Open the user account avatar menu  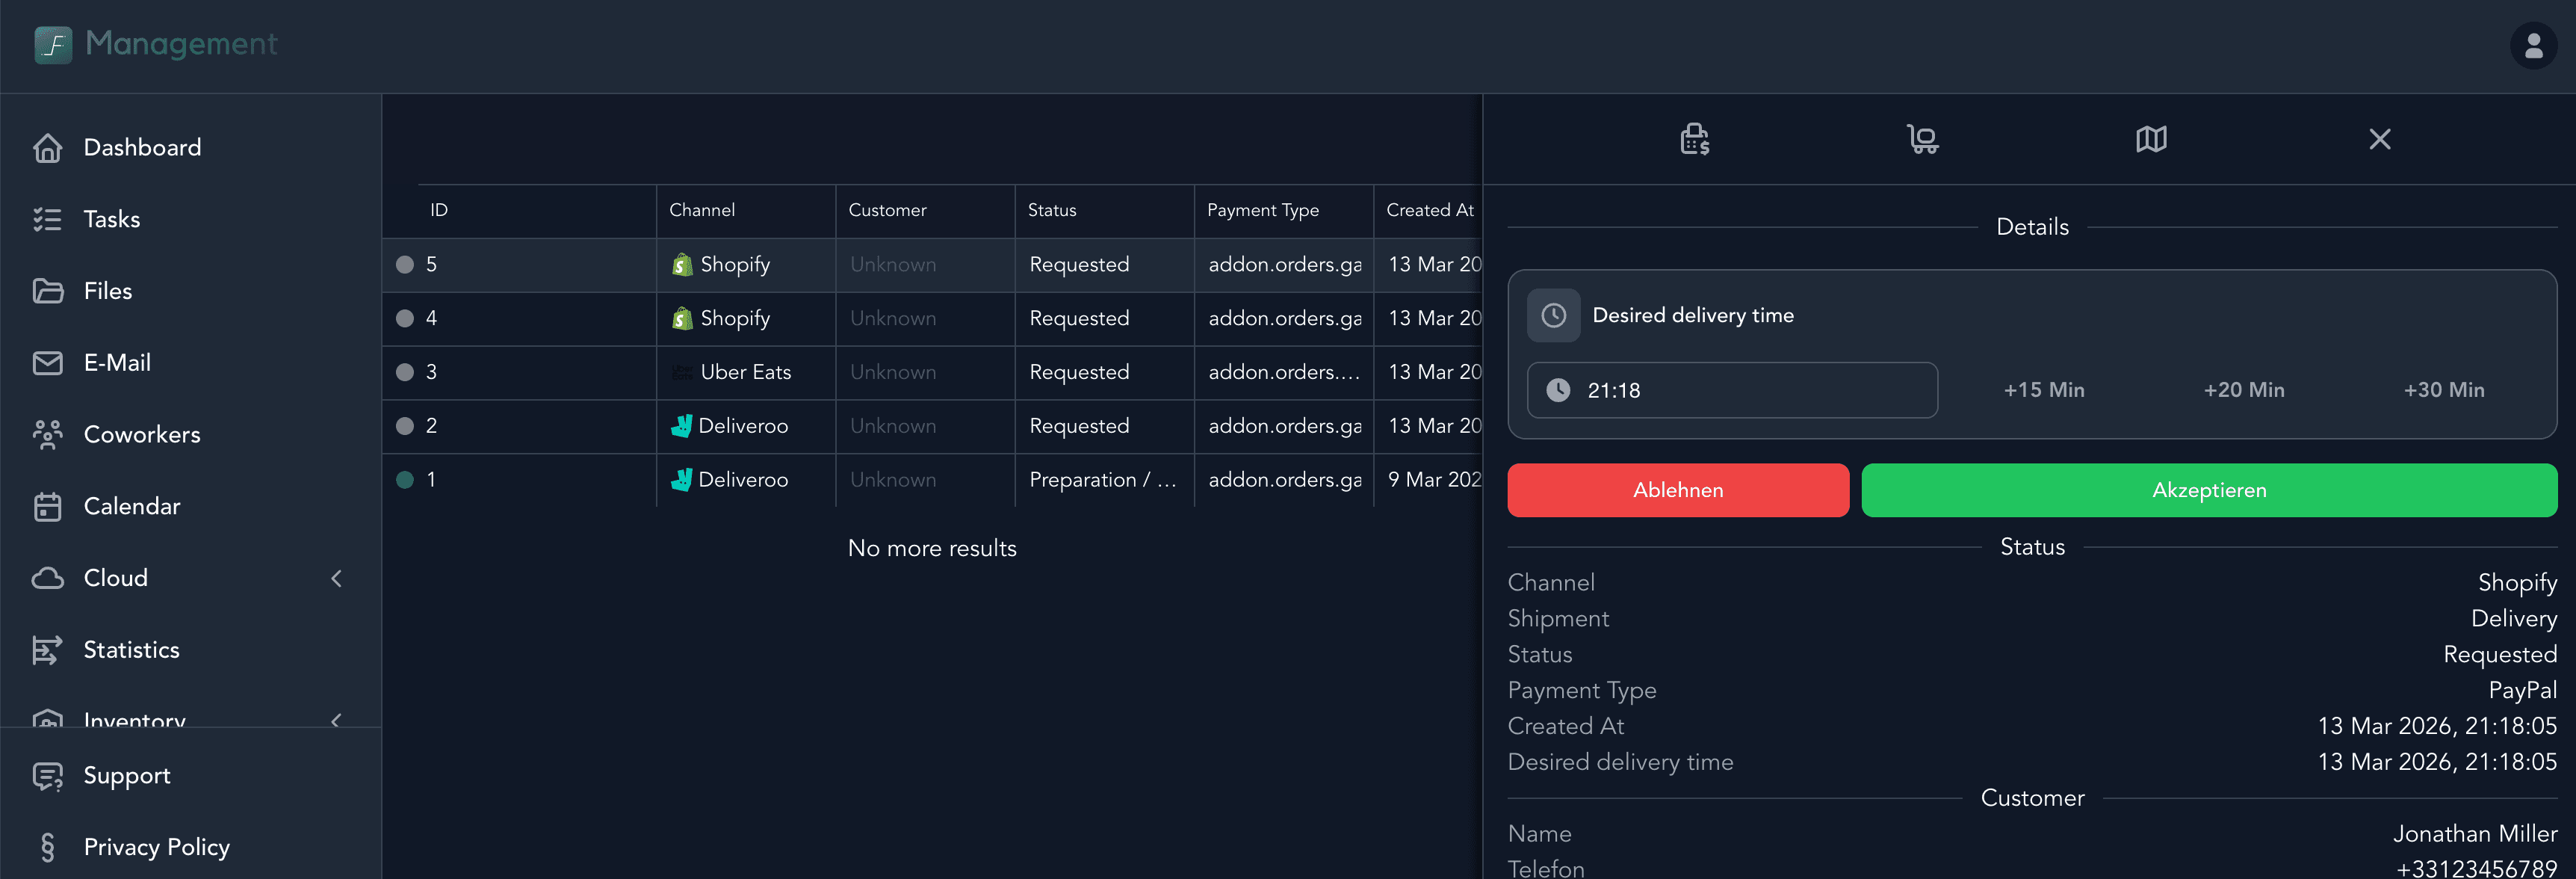point(2533,46)
